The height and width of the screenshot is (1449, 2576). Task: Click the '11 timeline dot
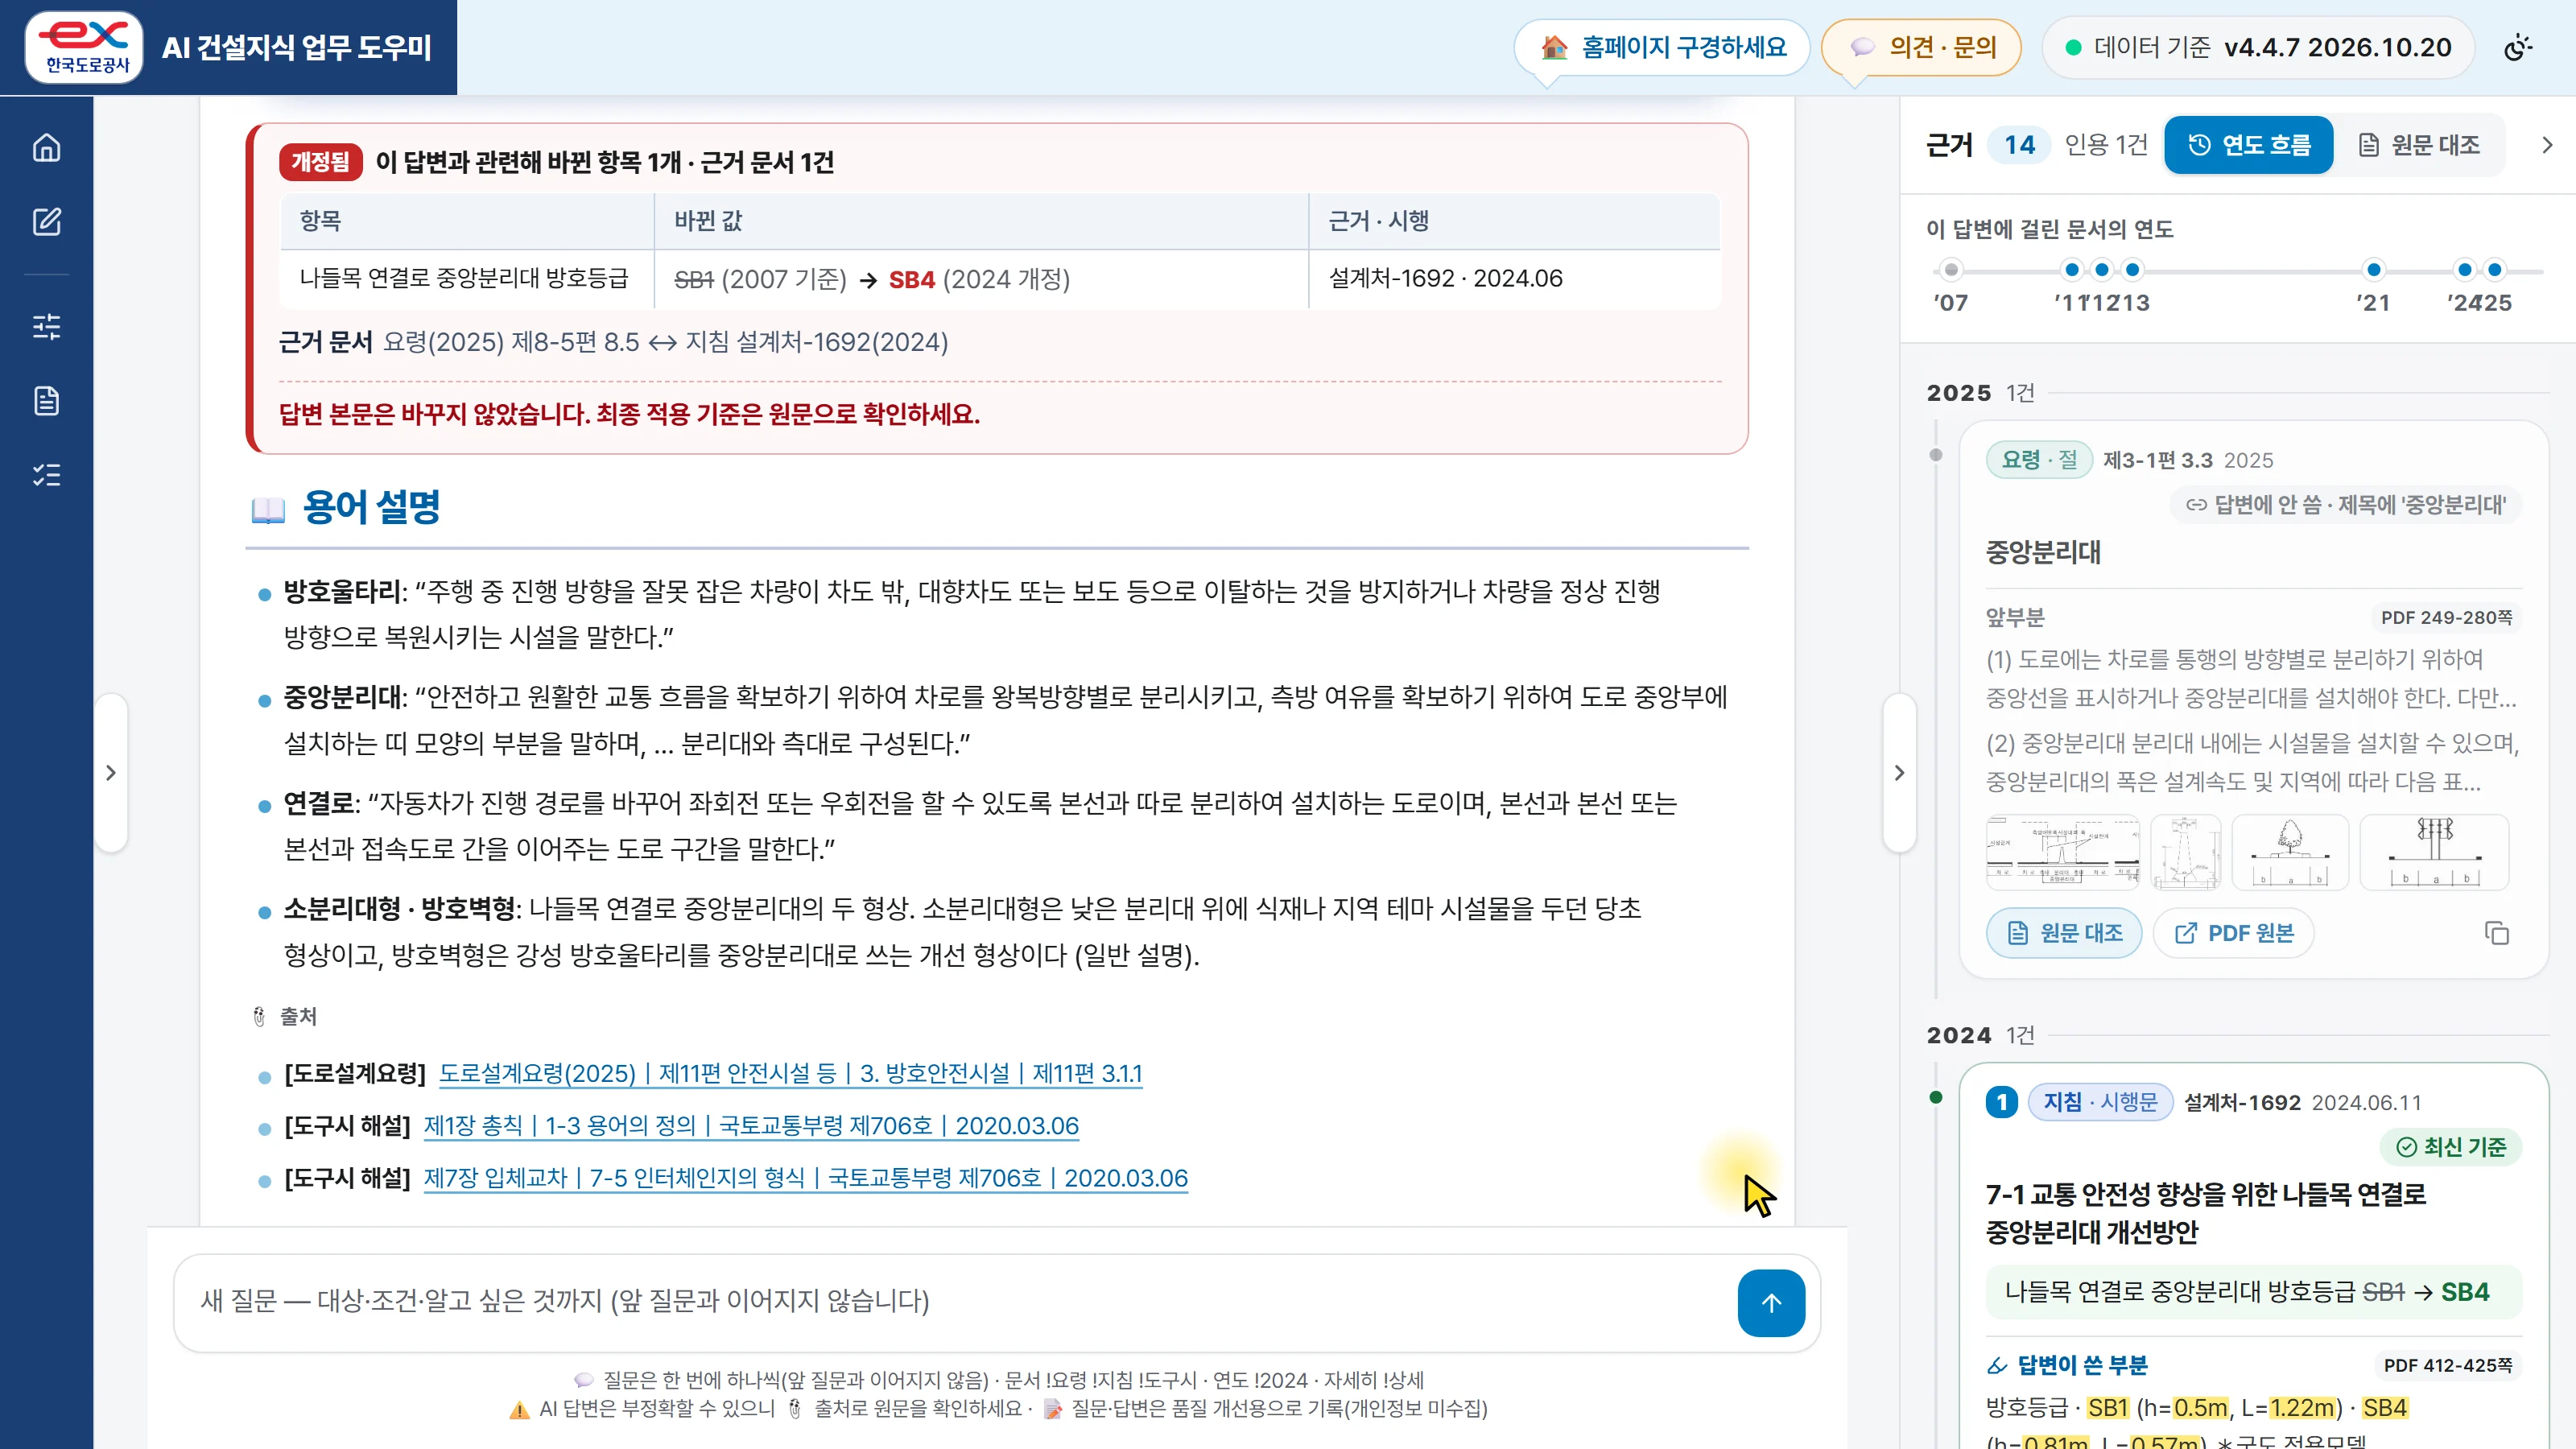[2071, 269]
